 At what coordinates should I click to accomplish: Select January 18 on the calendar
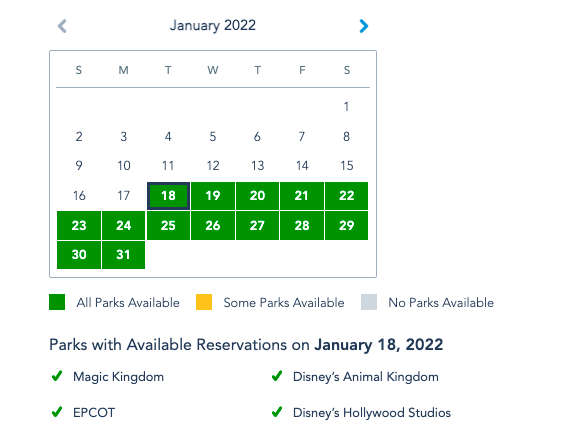[168, 196]
